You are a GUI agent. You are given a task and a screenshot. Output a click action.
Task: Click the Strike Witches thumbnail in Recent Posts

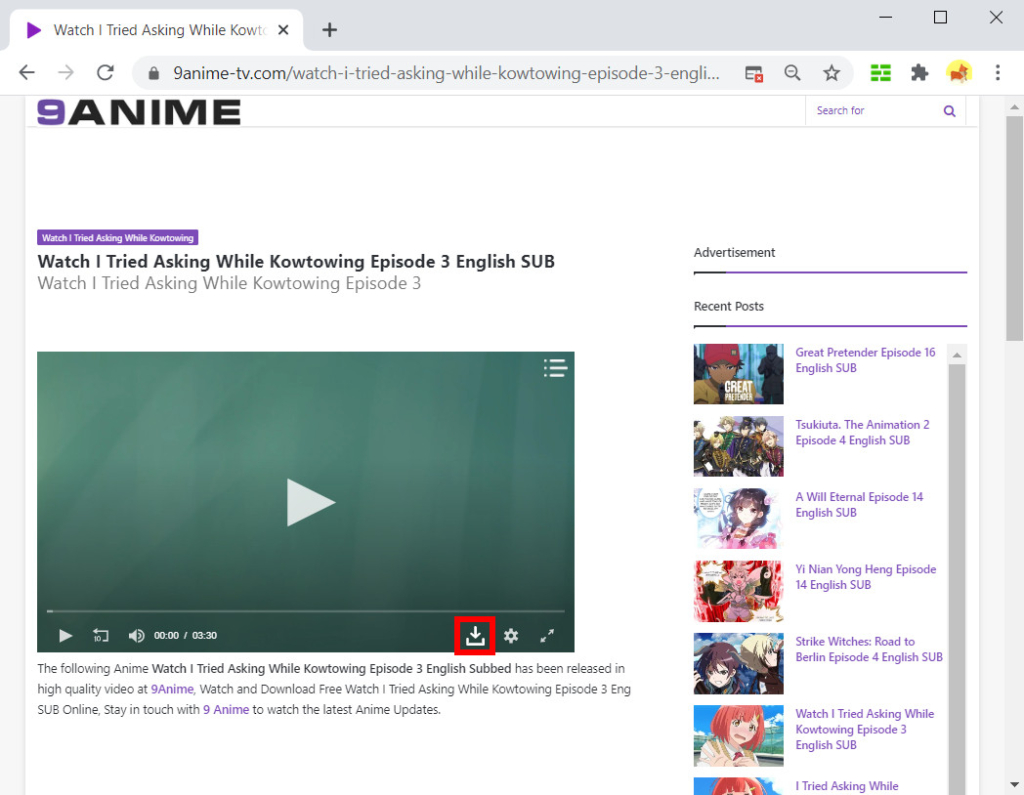tap(738, 663)
